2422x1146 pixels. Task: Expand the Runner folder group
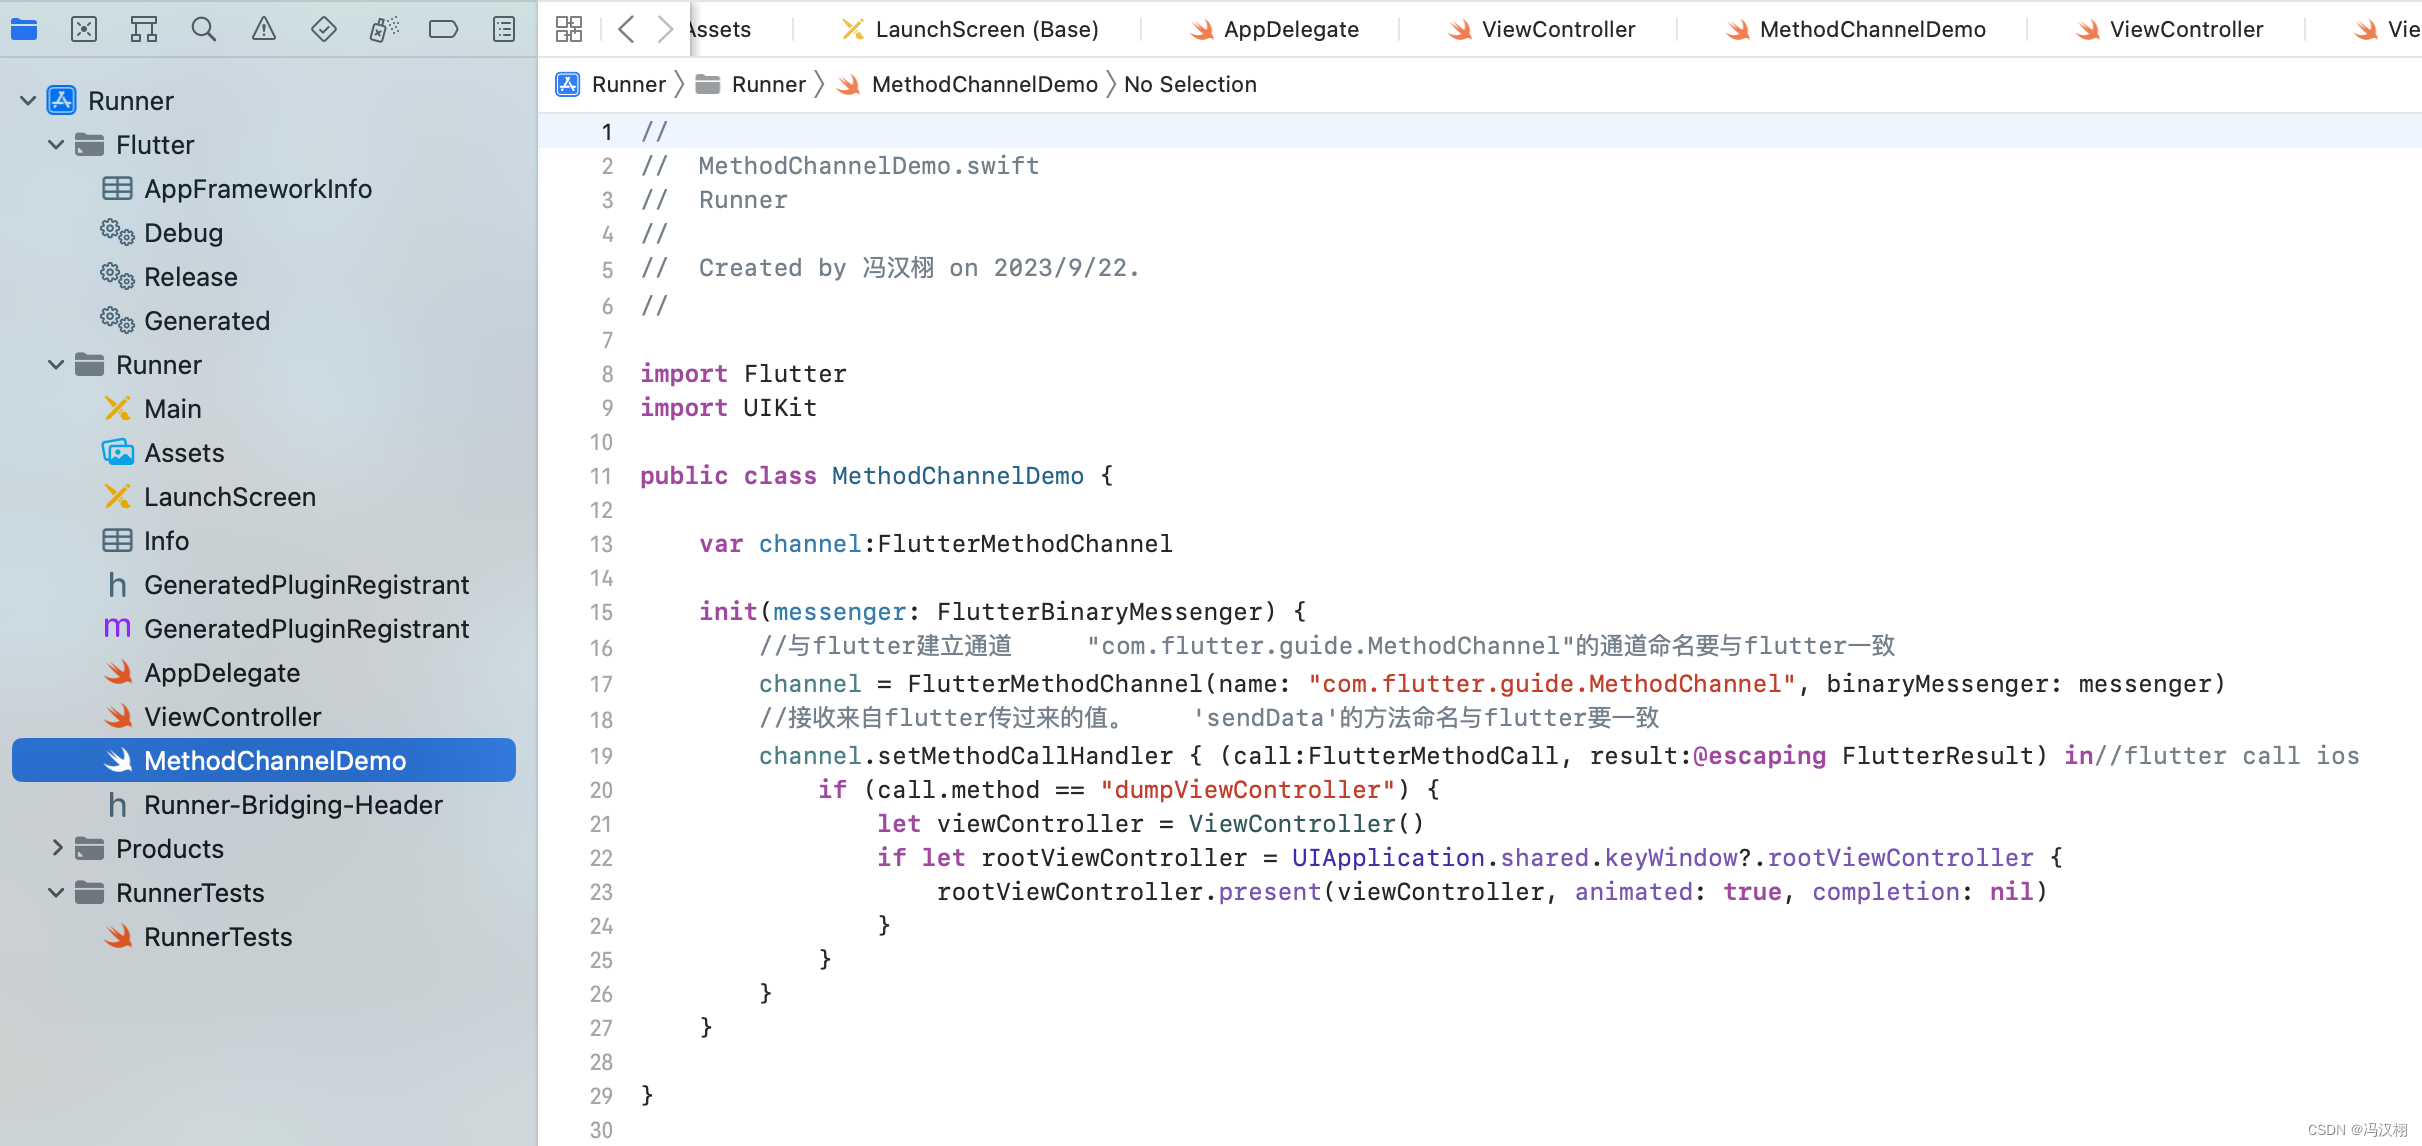coord(56,364)
